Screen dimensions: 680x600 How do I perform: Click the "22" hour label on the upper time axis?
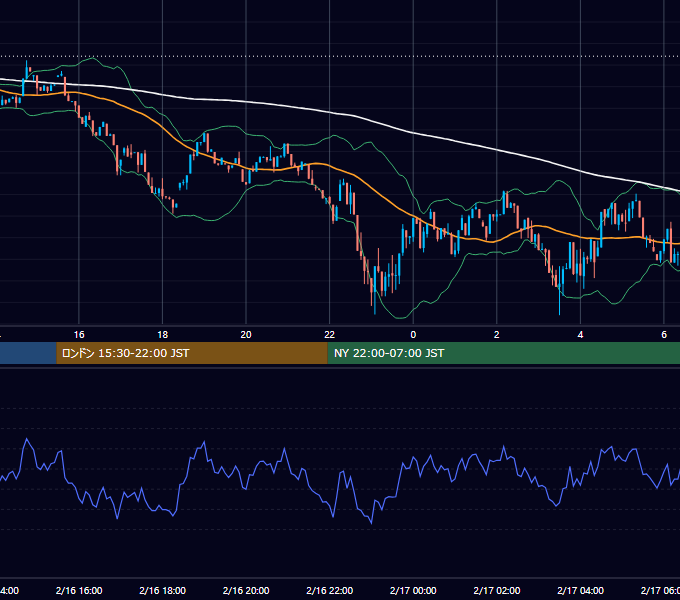click(x=330, y=335)
